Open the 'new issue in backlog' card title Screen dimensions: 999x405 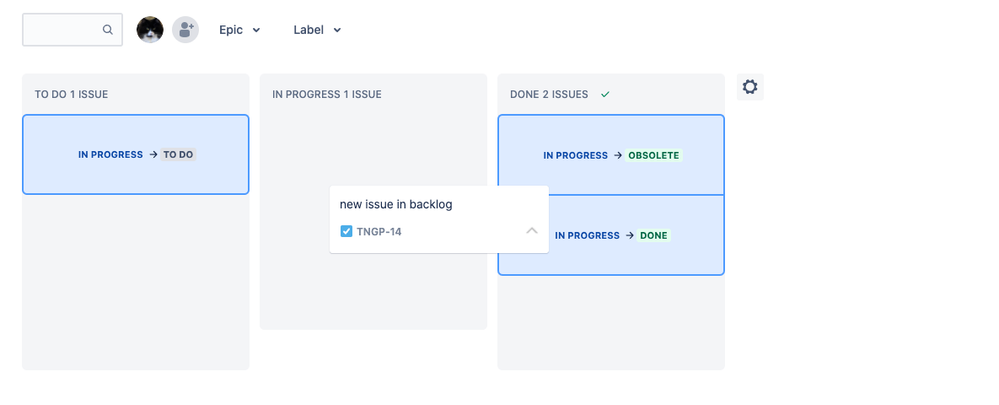pyautogui.click(x=396, y=204)
